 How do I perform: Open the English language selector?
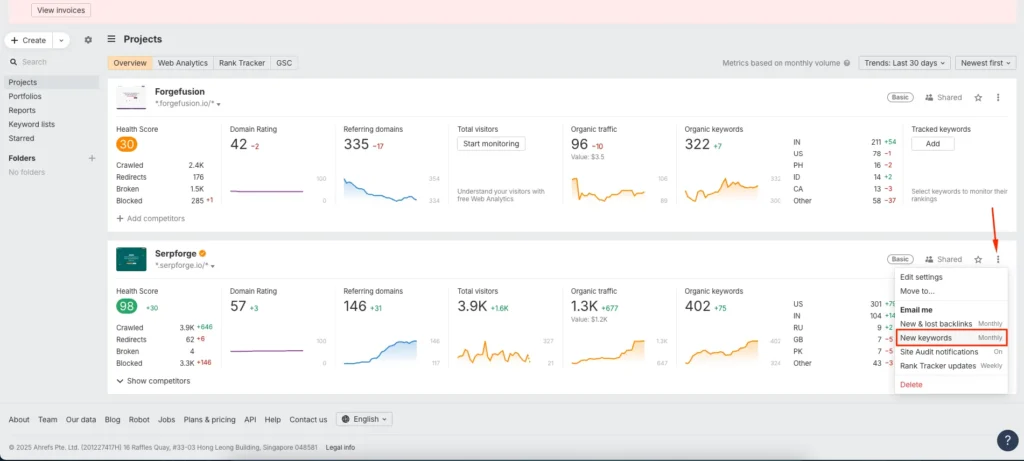(364, 419)
